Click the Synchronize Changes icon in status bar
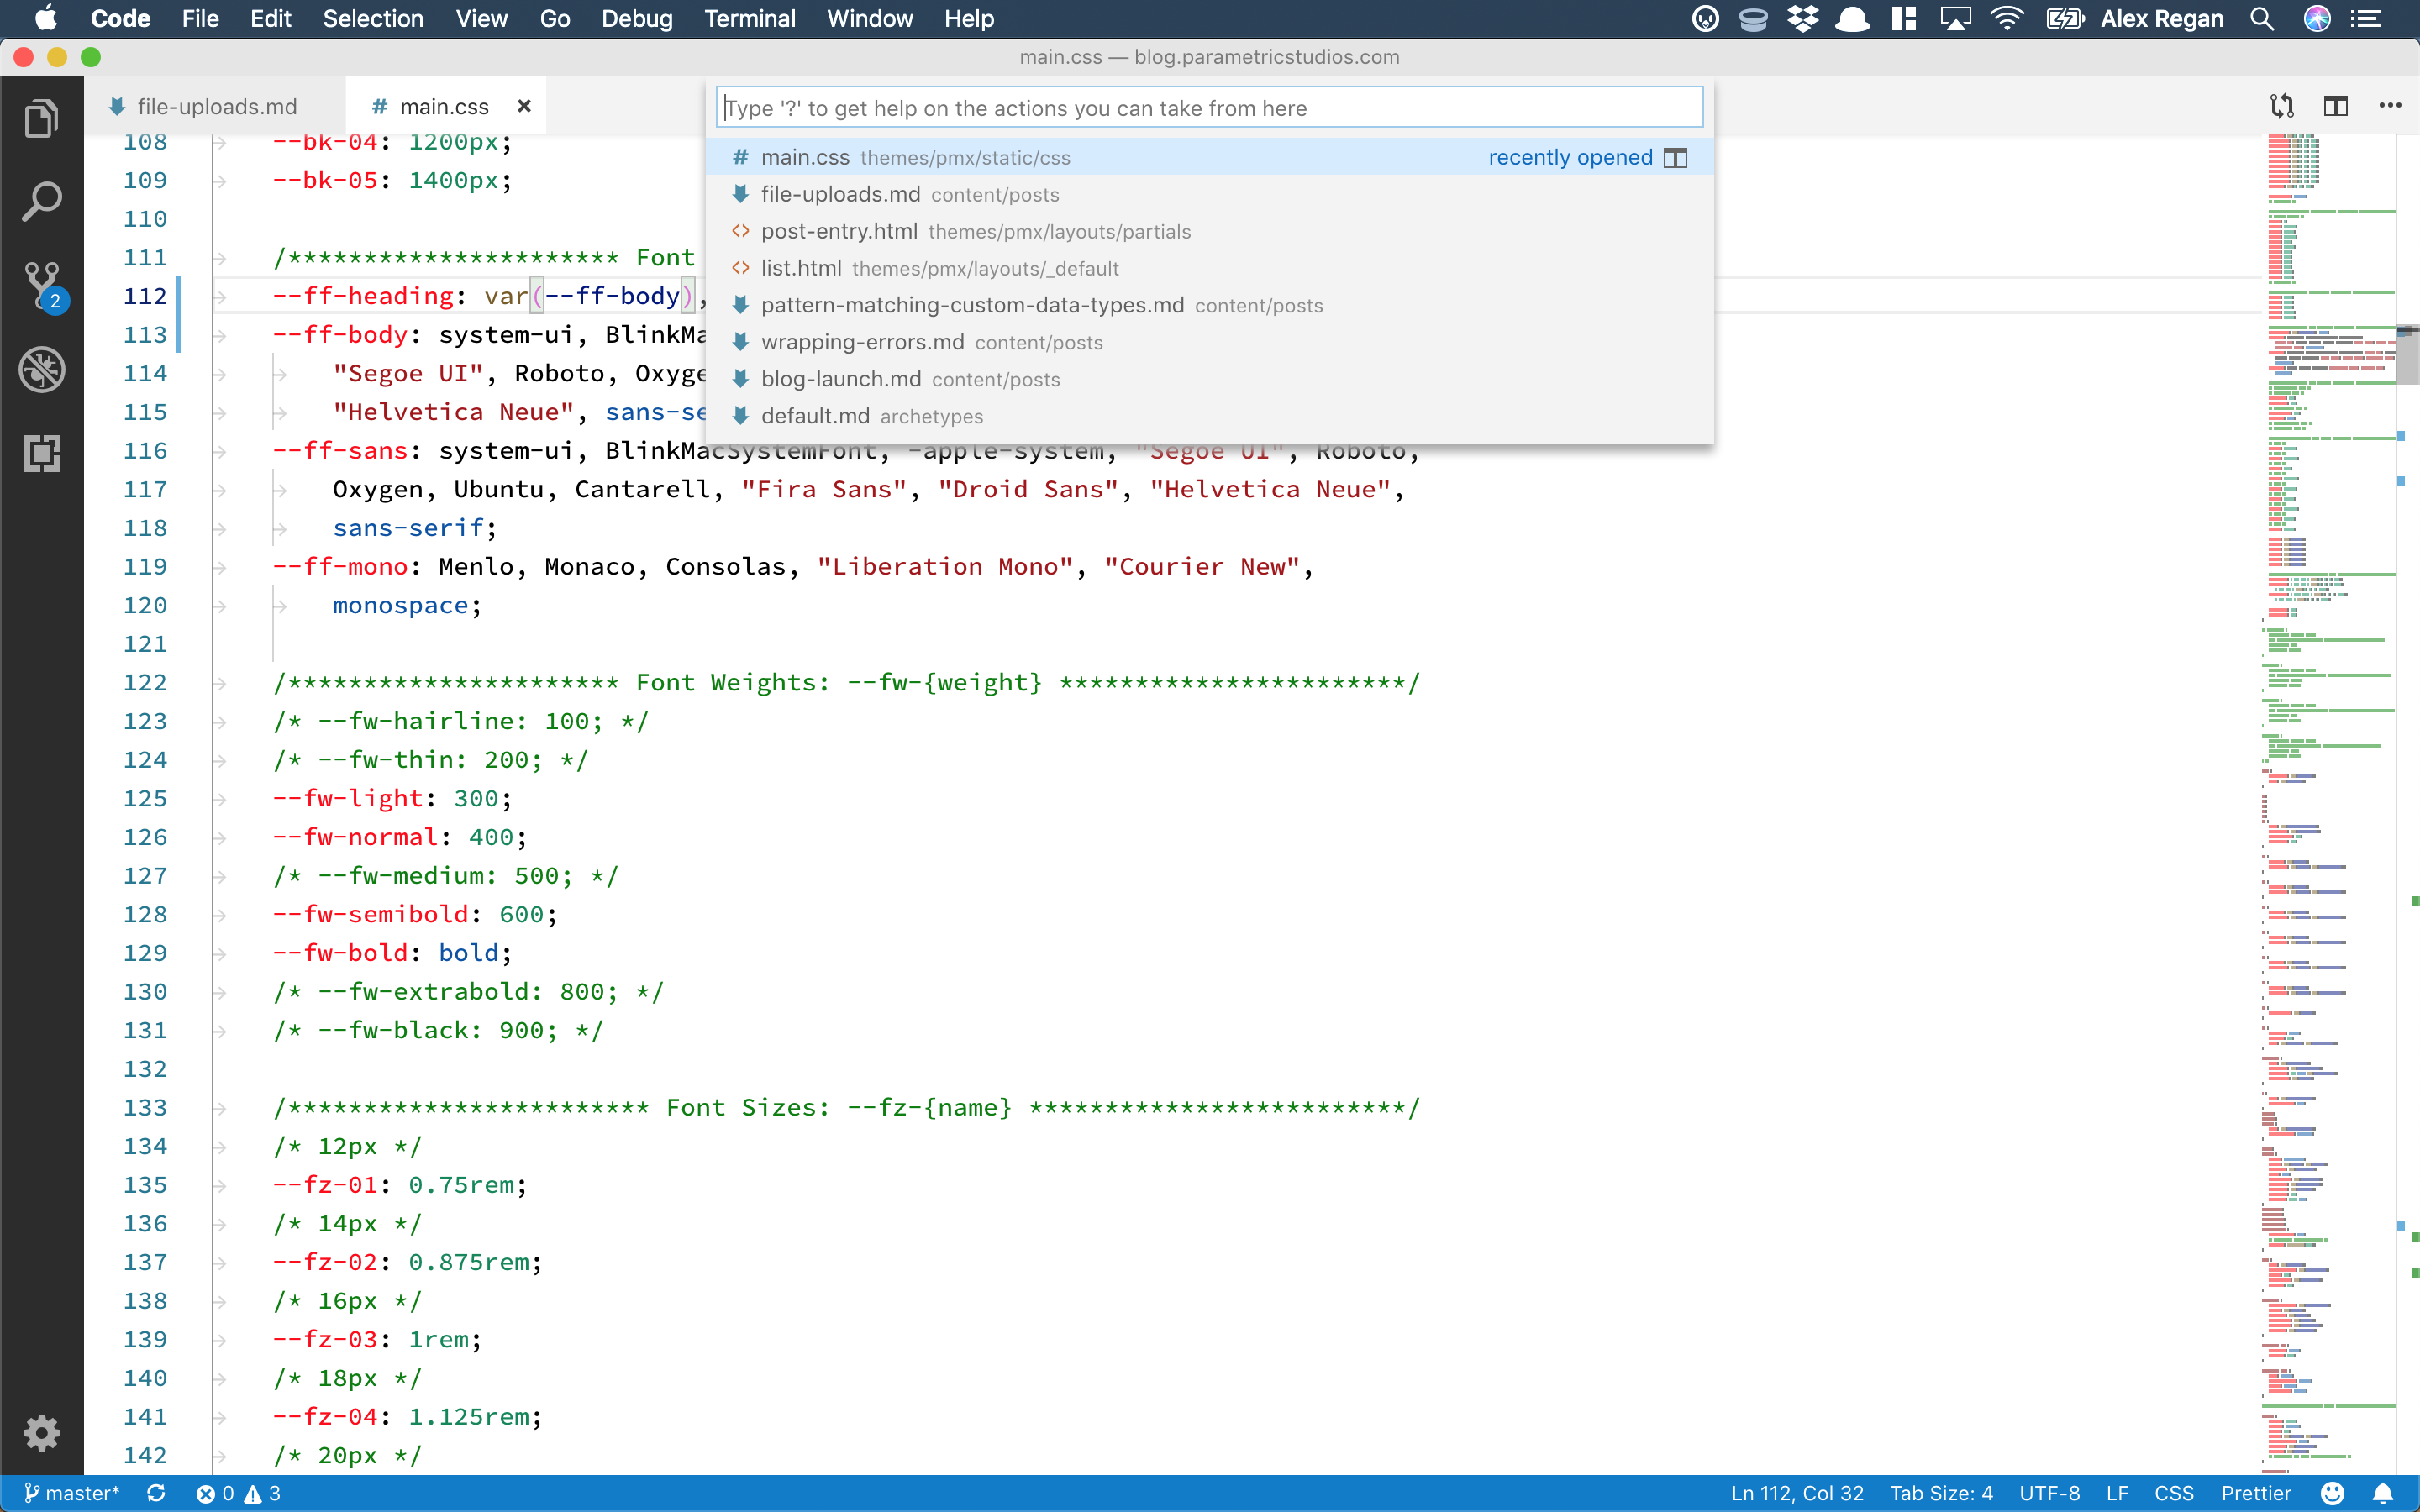The width and height of the screenshot is (2420, 1512). (156, 1493)
